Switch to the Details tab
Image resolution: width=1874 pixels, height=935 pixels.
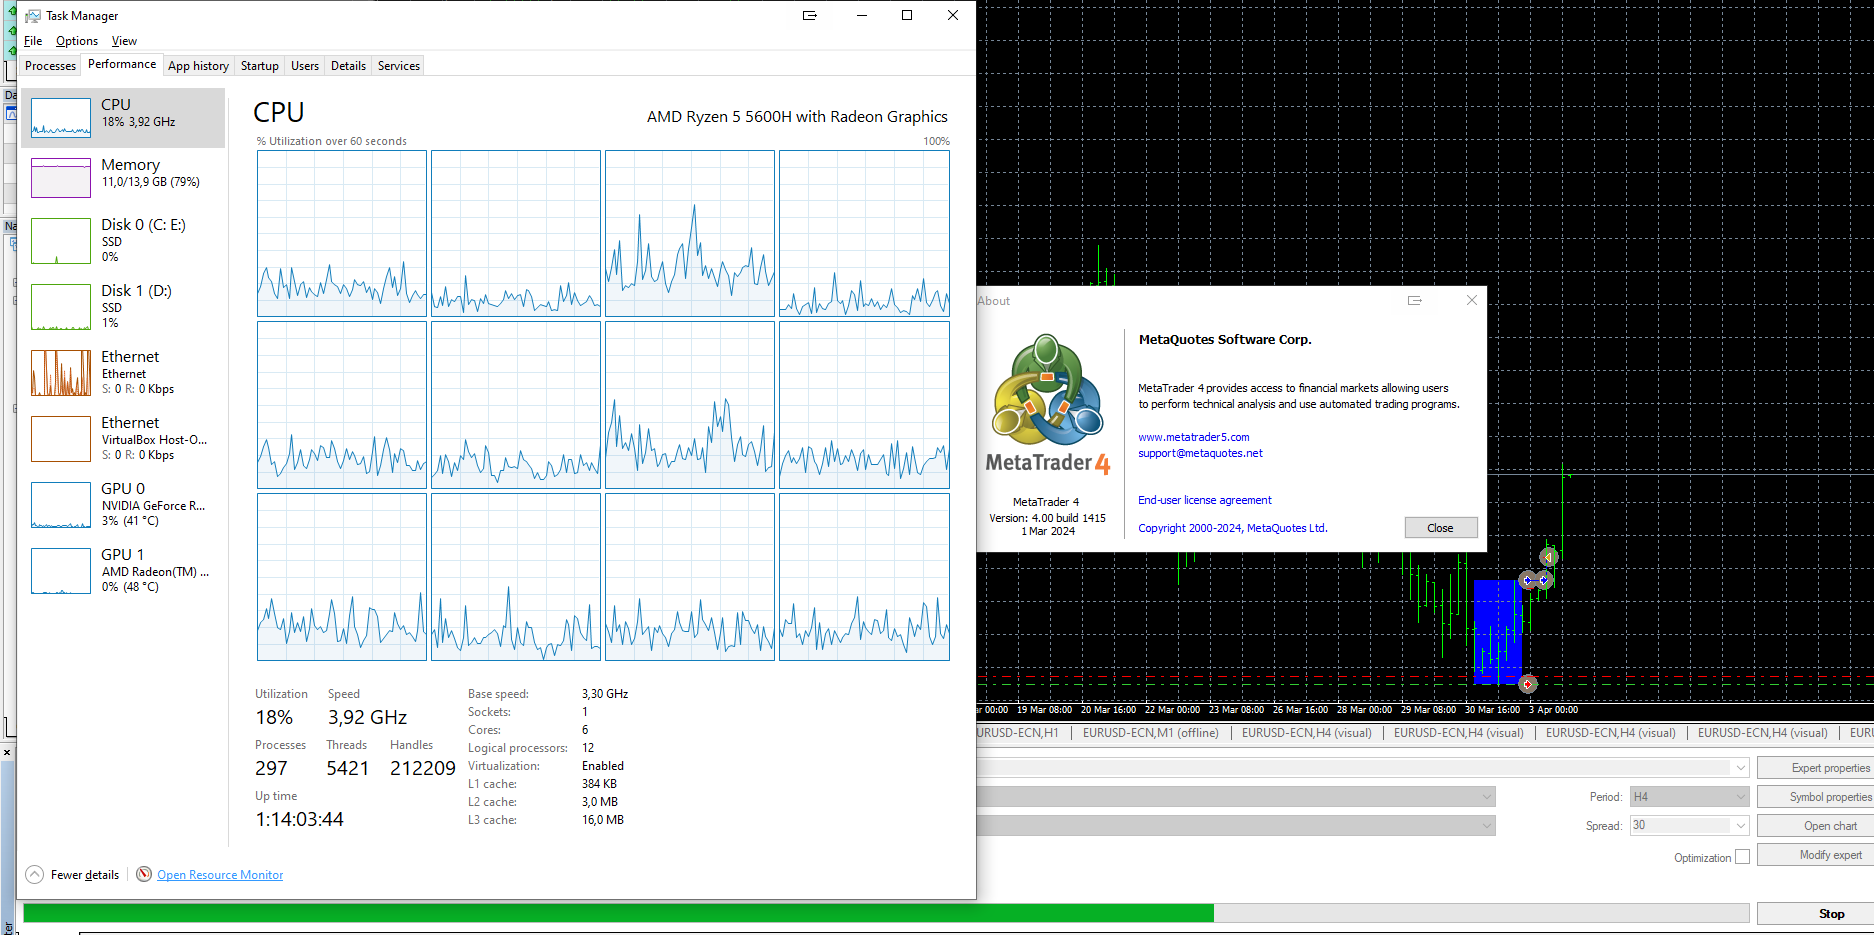coord(348,66)
